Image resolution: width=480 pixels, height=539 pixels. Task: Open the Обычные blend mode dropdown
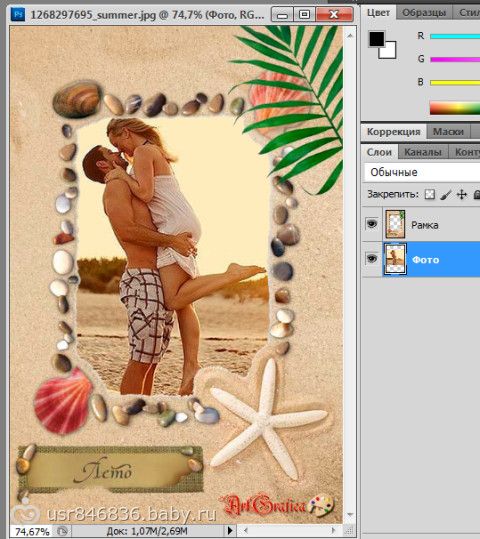422,172
